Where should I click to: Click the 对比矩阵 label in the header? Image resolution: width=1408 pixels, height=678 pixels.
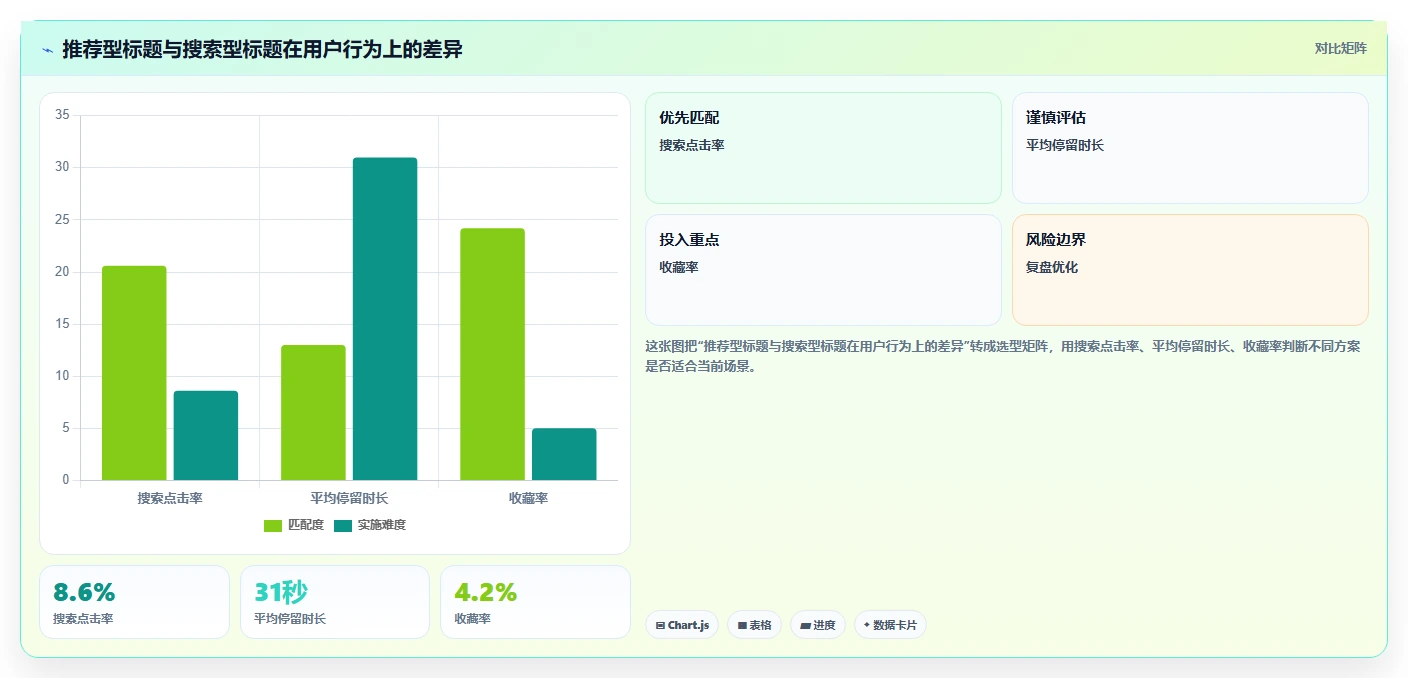click(x=1340, y=48)
